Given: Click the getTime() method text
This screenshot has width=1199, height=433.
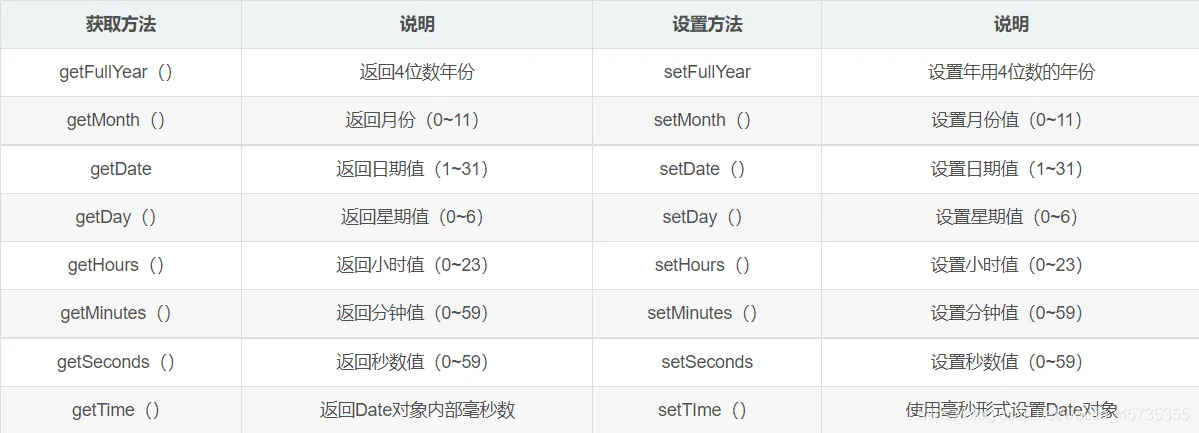Looking at the screenshot, I should [x=116, y=410].
